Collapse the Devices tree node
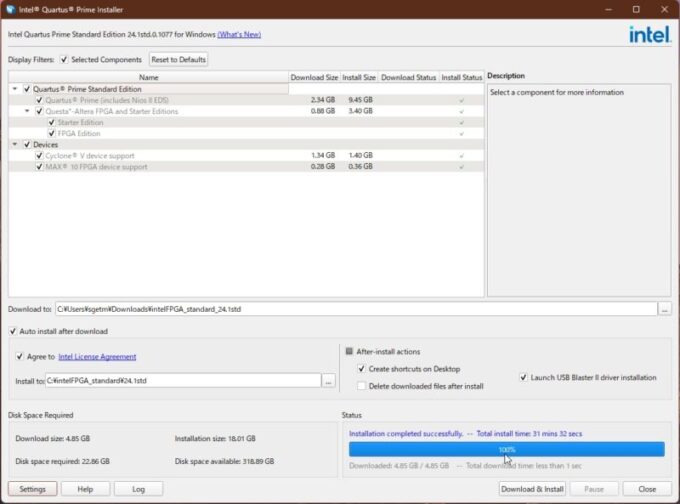Screen dimensions: 680x504 (15, 144)
